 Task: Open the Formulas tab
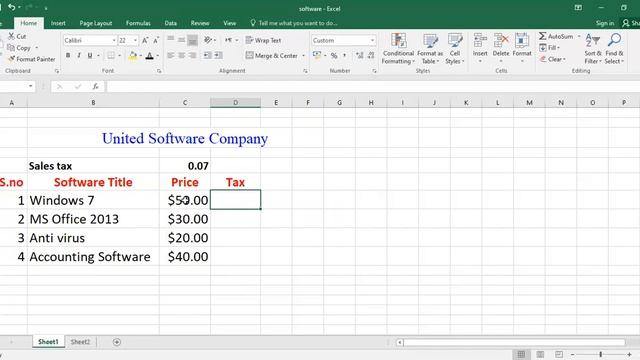[x=138, y=23]
